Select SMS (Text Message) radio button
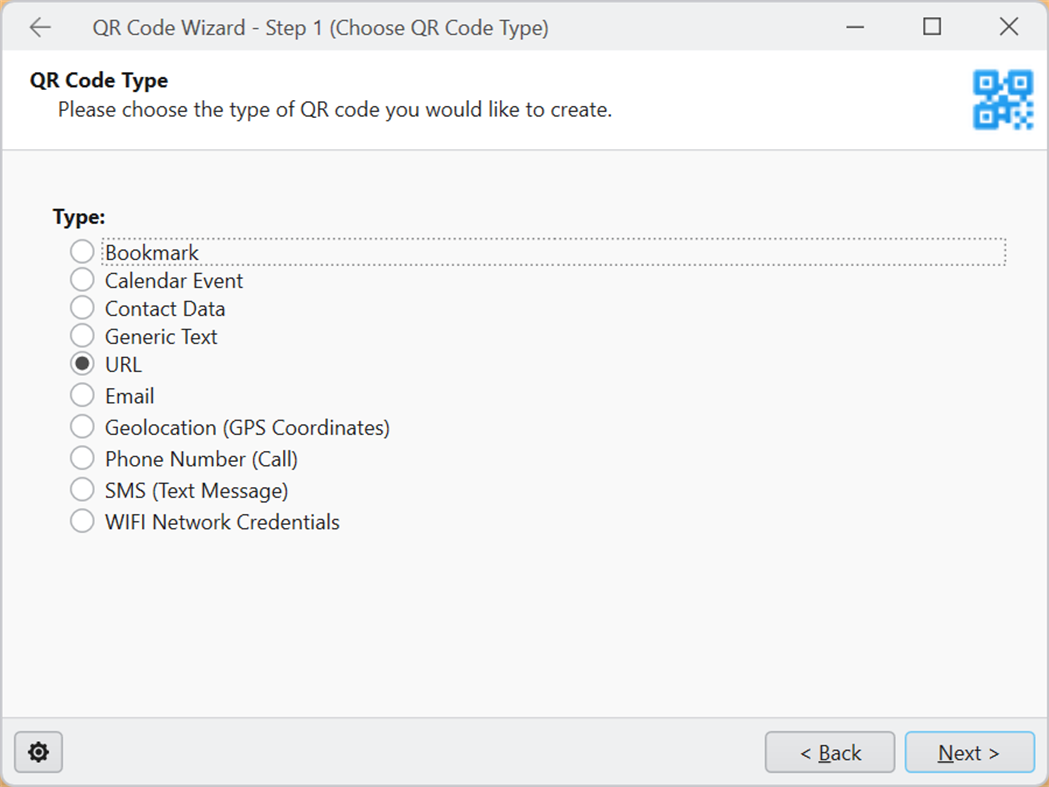The width and height of the screenshot is (1049, 787). click(x=82, y=490)
